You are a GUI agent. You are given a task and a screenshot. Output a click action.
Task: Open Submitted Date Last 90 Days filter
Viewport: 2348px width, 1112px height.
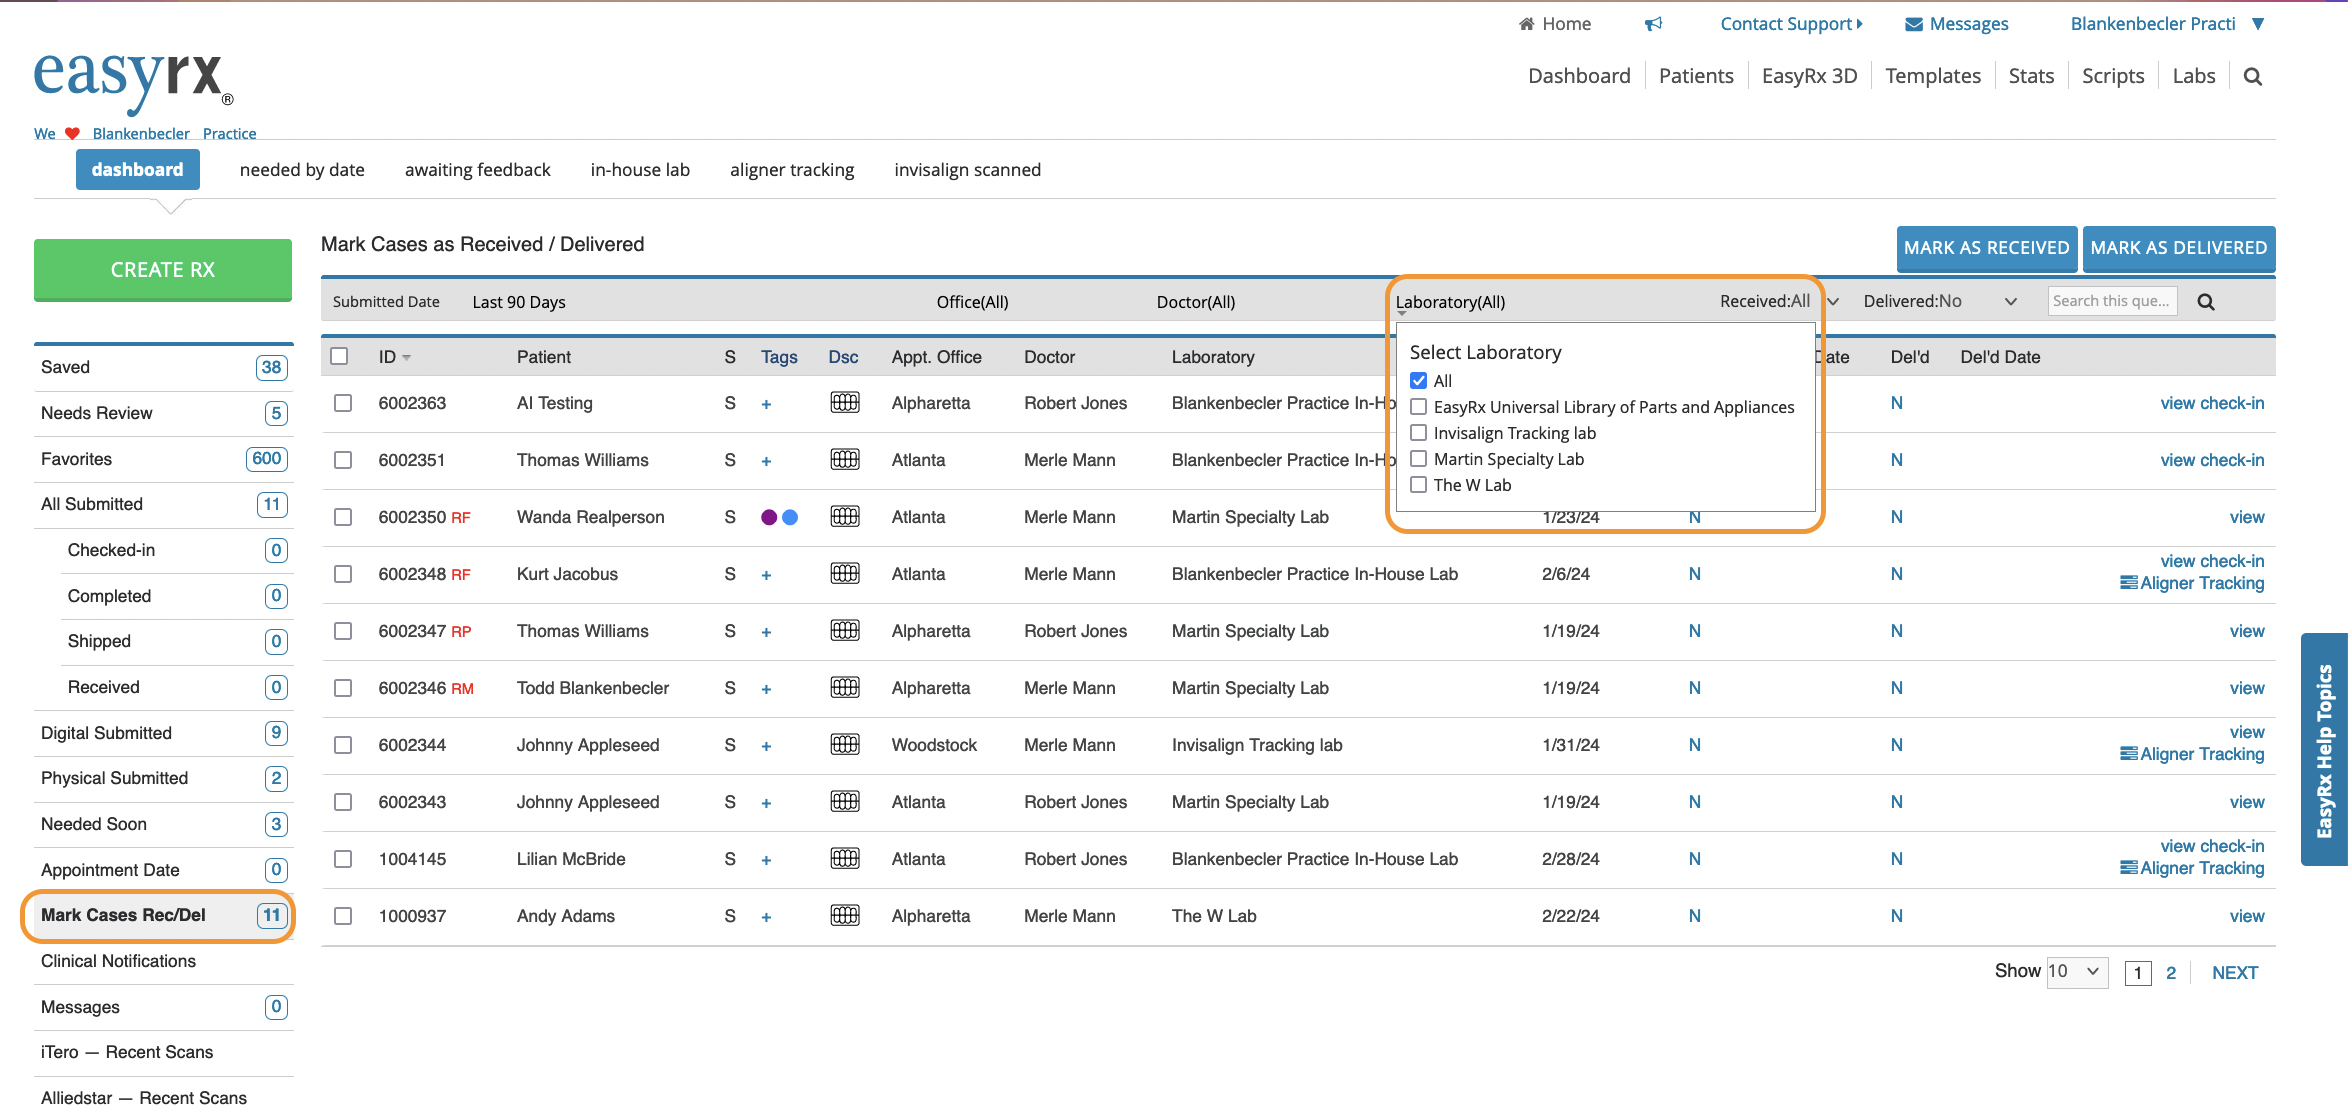[519, 302]
